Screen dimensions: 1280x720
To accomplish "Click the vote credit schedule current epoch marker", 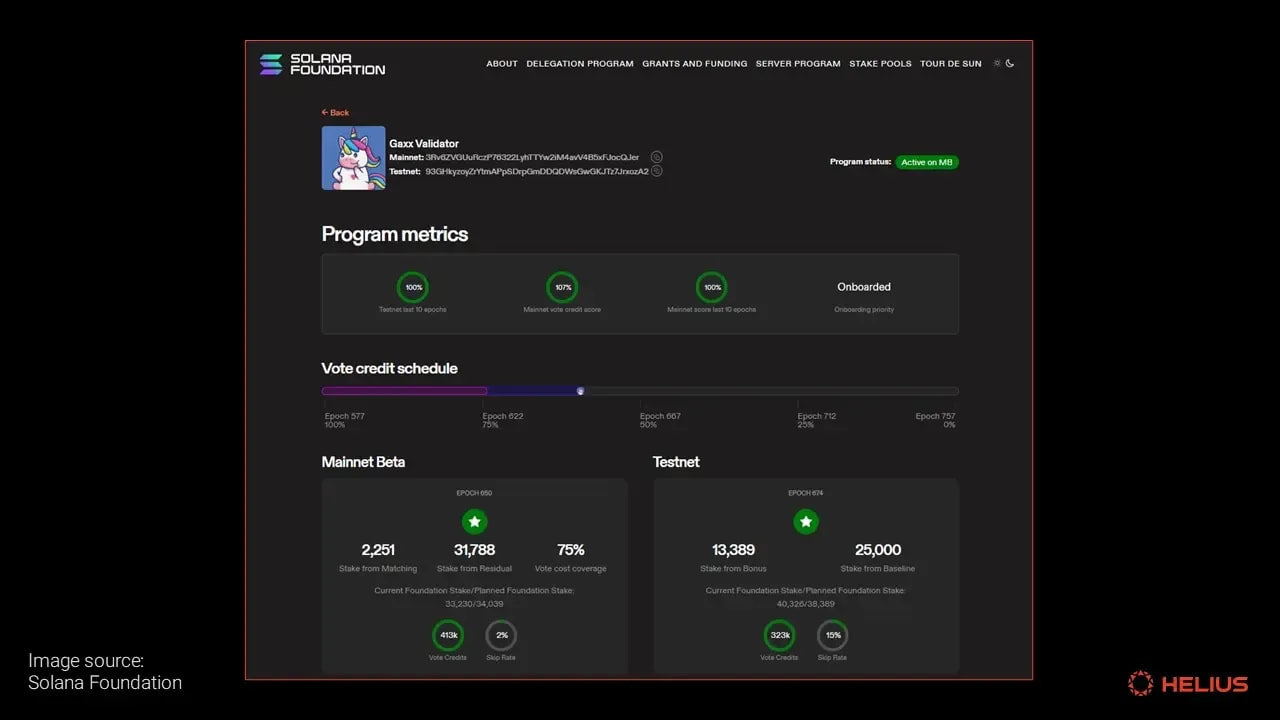I will tap(580, 391).
